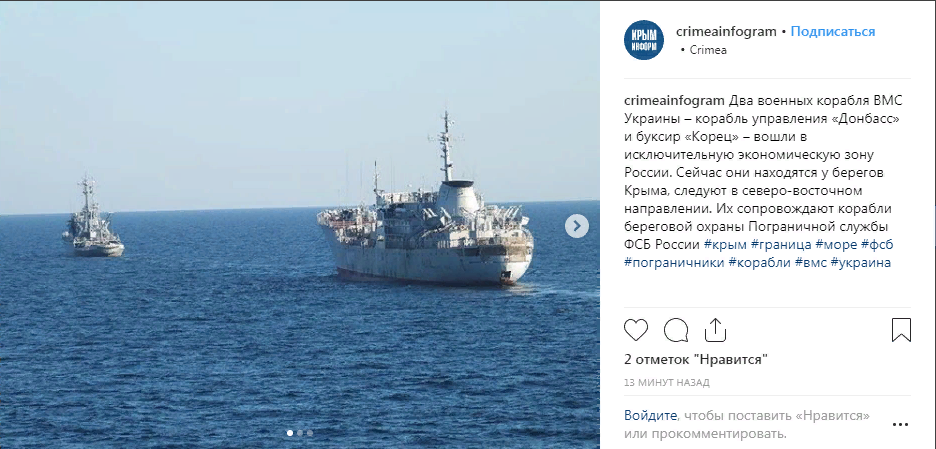The height and width of the screenshot is (449, 936).
Task: Share the post via the share icon
Action: pyautogui.click(x=715, y=330)
